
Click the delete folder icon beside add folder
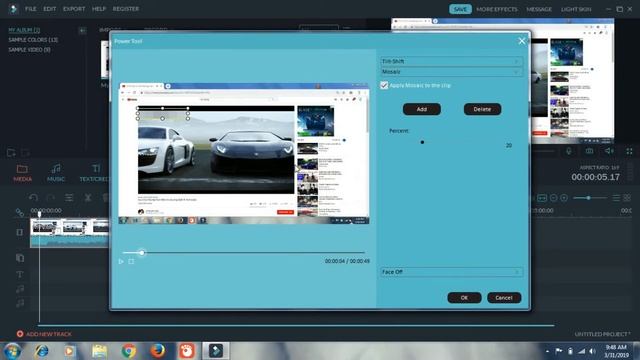(25, 153)
